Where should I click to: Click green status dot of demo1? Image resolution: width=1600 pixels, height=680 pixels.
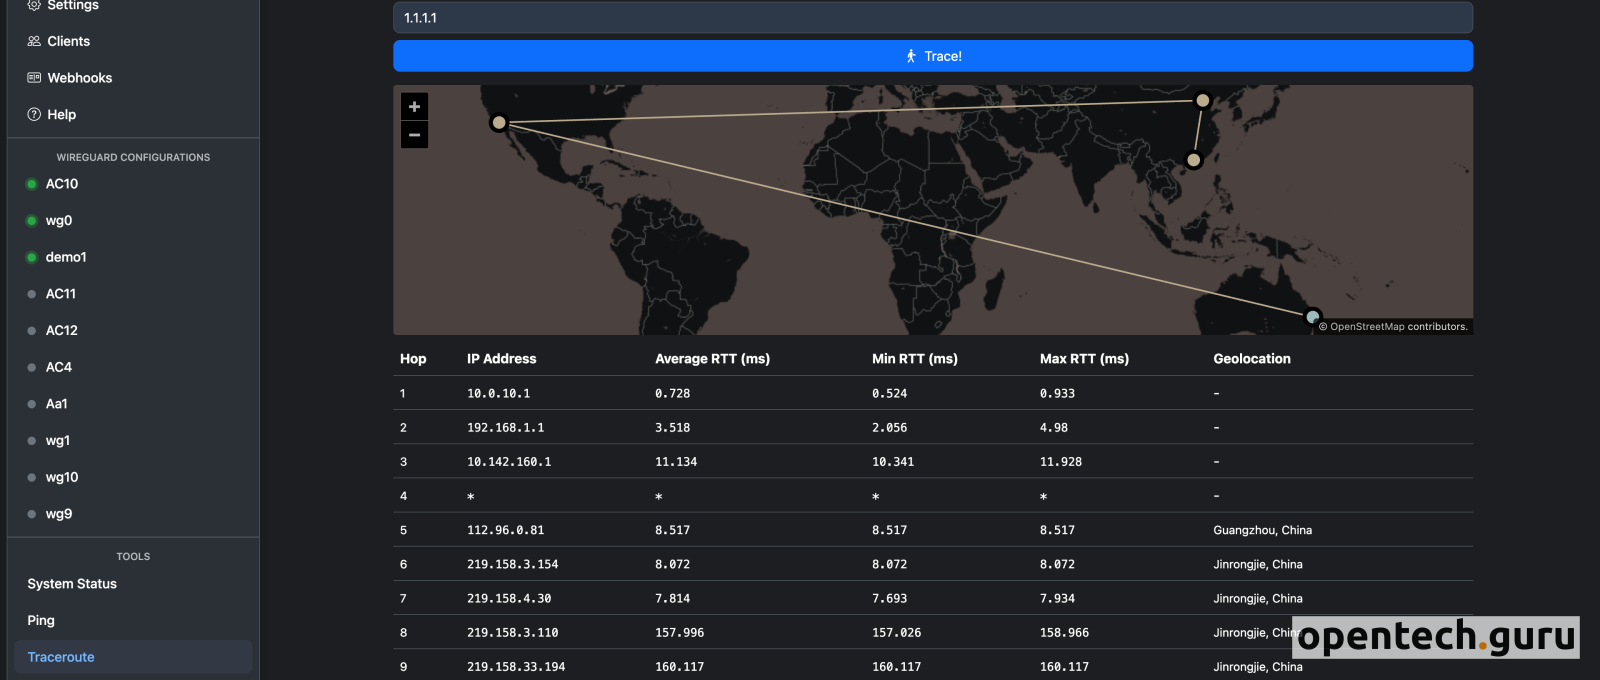pyautogui.click(x=32, y=257)
